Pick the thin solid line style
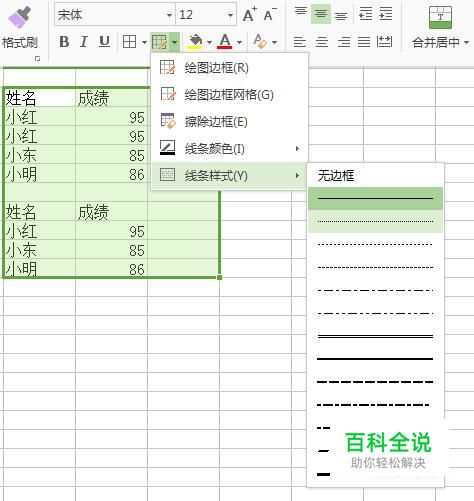 pyautogui.click(x=375, y=198)
